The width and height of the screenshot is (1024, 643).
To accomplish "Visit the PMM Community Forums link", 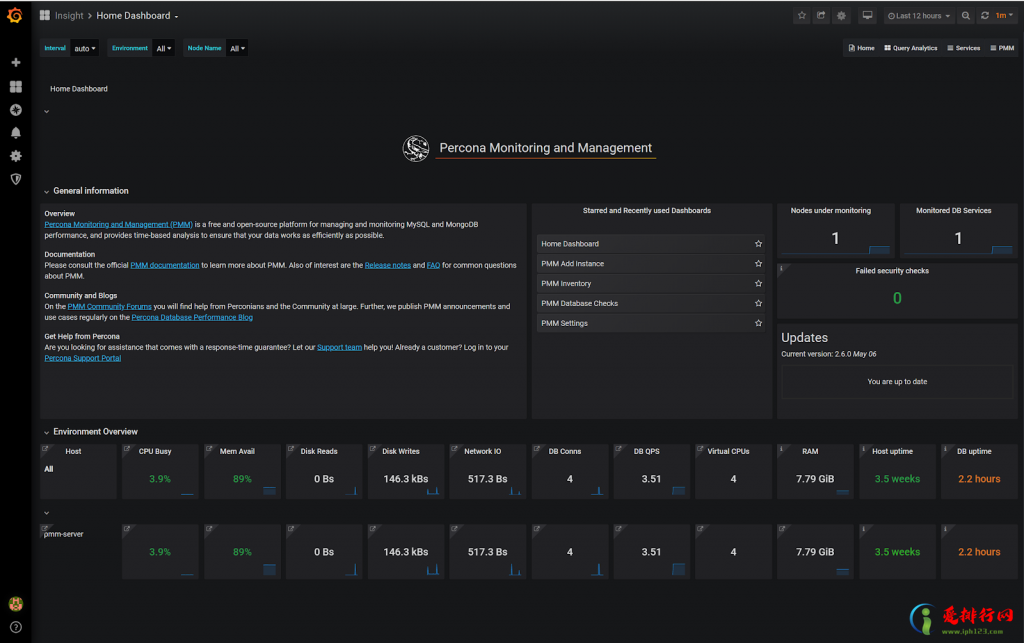I will [109, 307].
